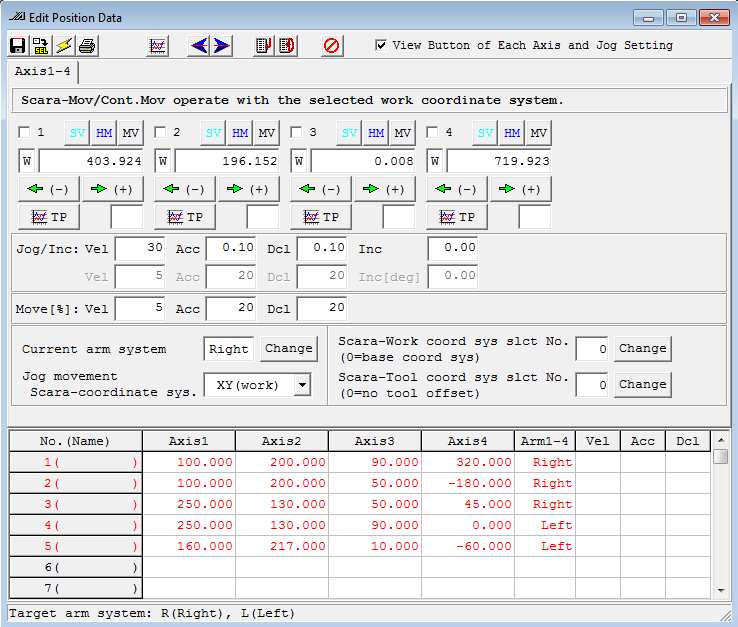The width and height of the screenshot is (738, 627).
Task: Check the axis 2 checkbox
Action: click(160, 132)
